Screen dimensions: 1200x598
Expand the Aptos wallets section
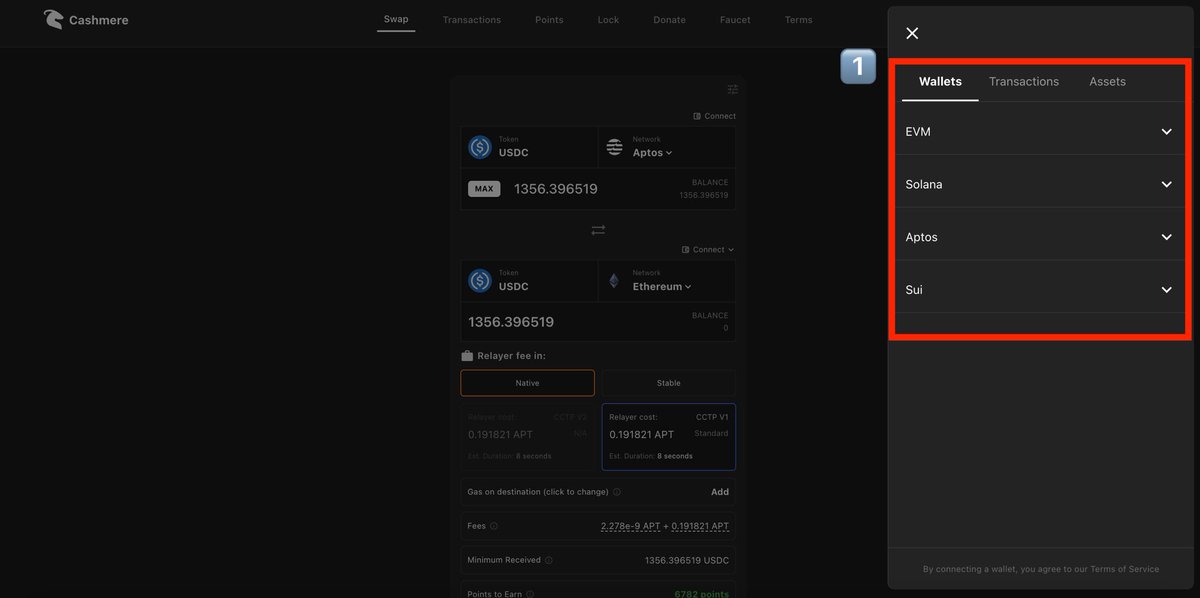pos(1039,237)
